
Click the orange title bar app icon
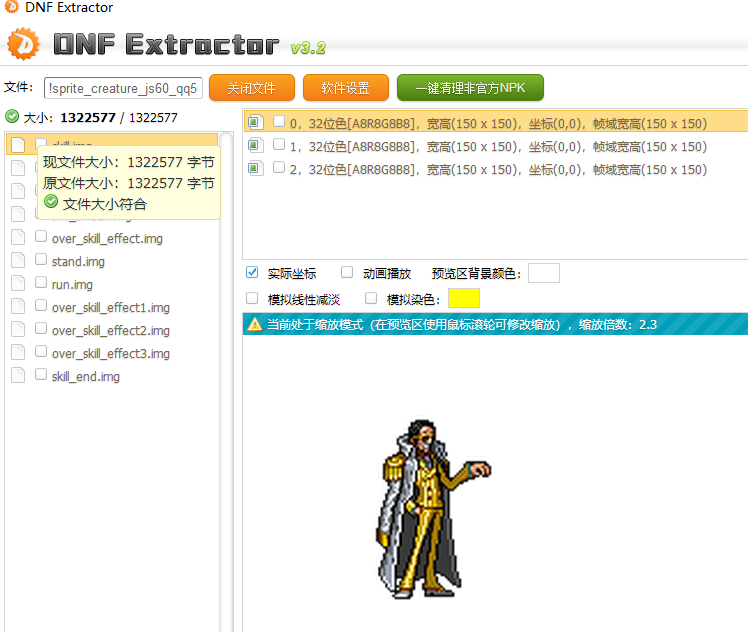(11, 7)
